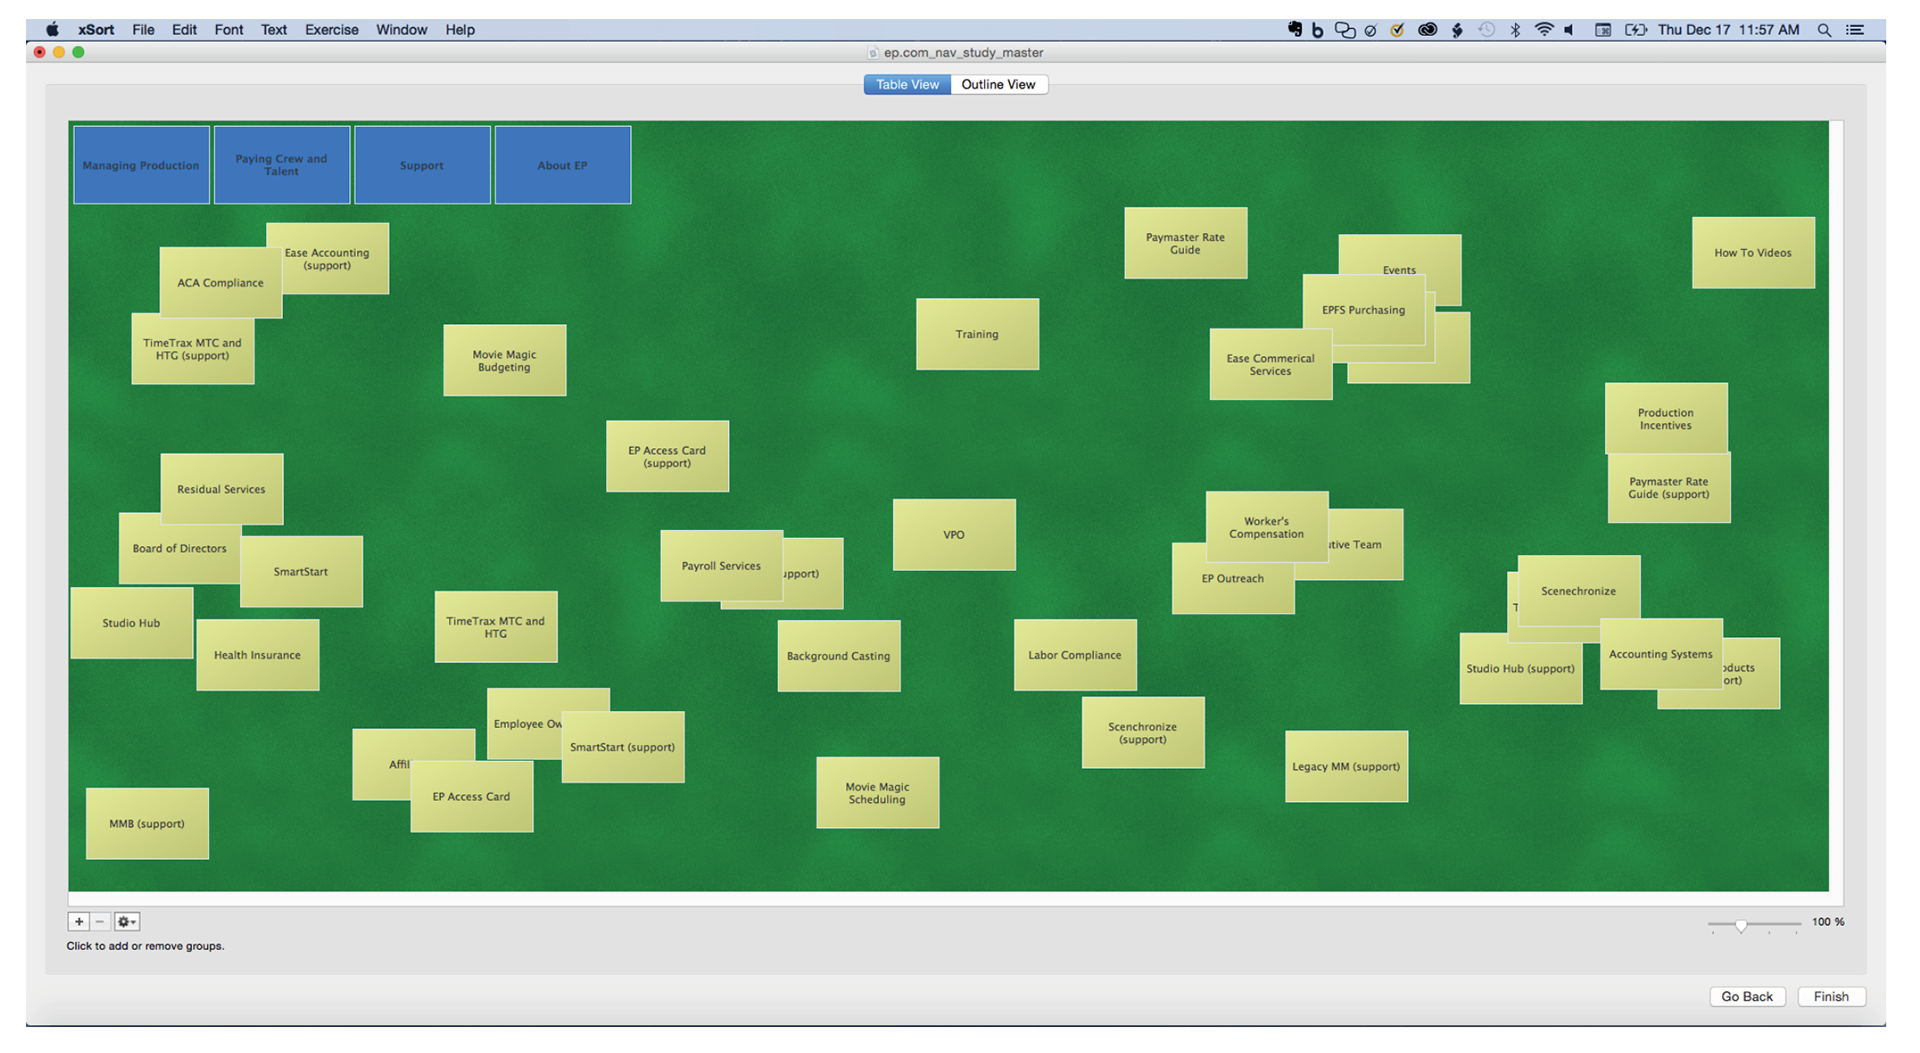Select the Studio Hub (support) card

coord(1520,669)
